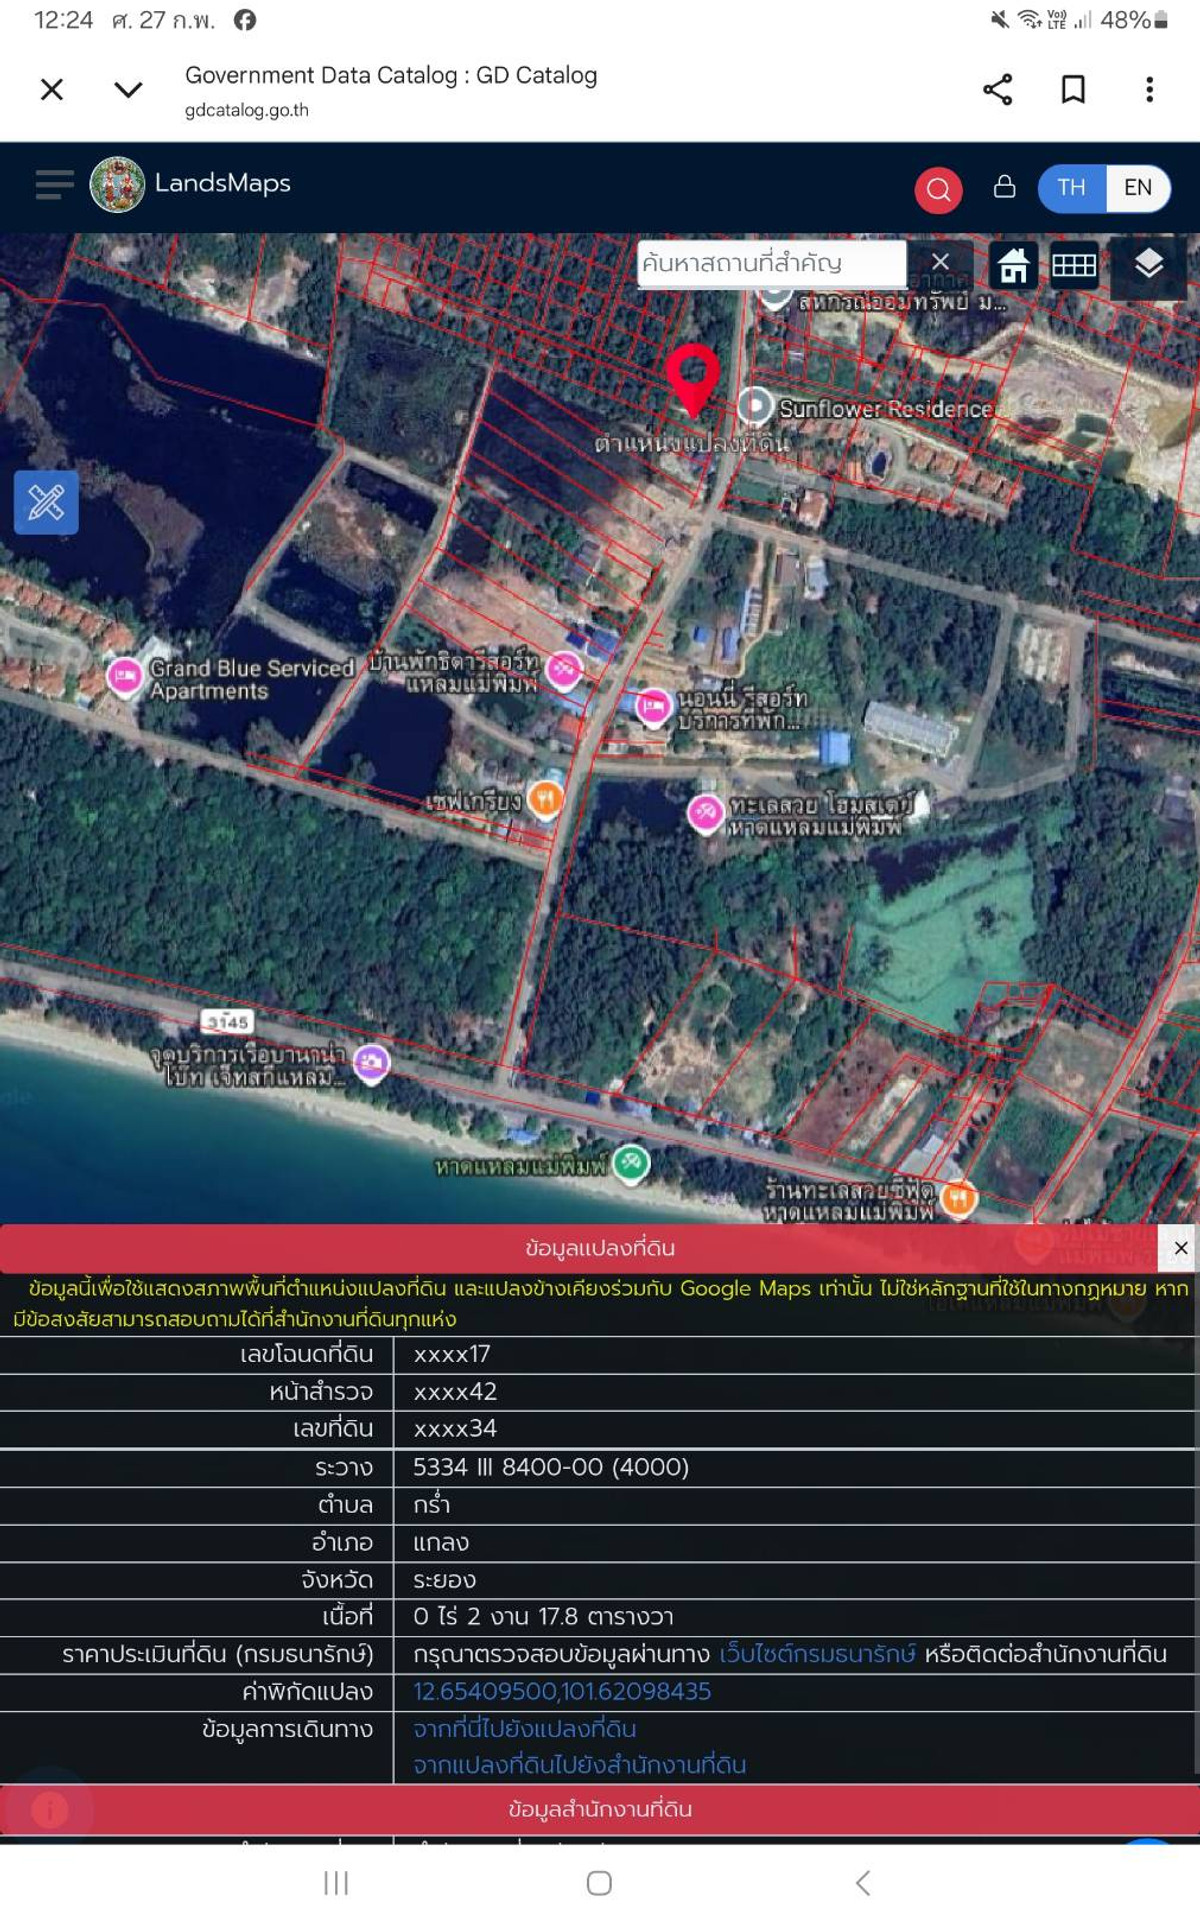Open the Treasury Department website link
Screen dimensions: 1200x1920
pyautogui.click(x=817, y=1654)
